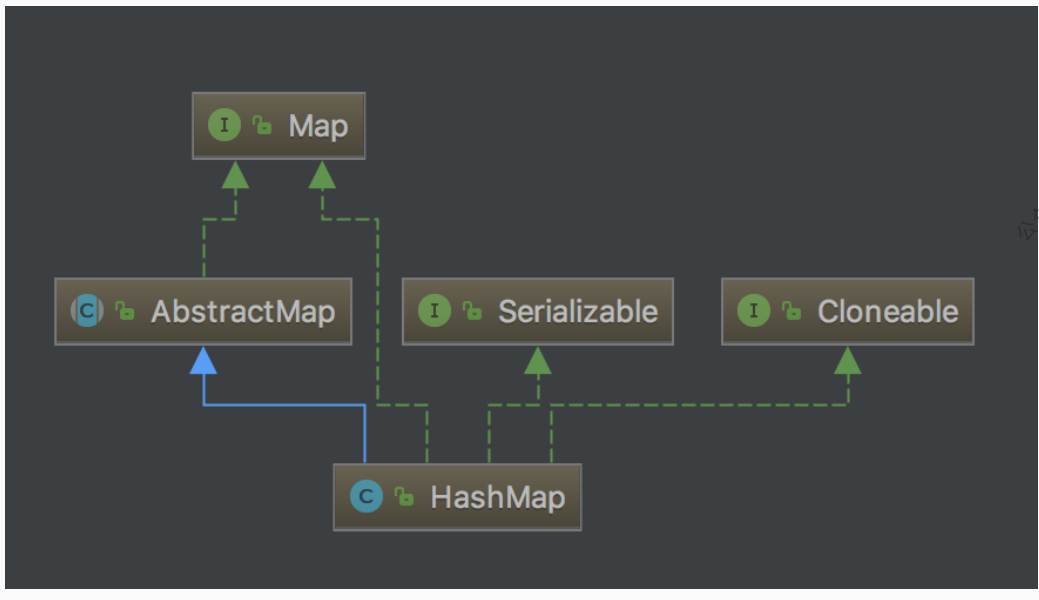Select the HashMap class name

pos(497,496)
